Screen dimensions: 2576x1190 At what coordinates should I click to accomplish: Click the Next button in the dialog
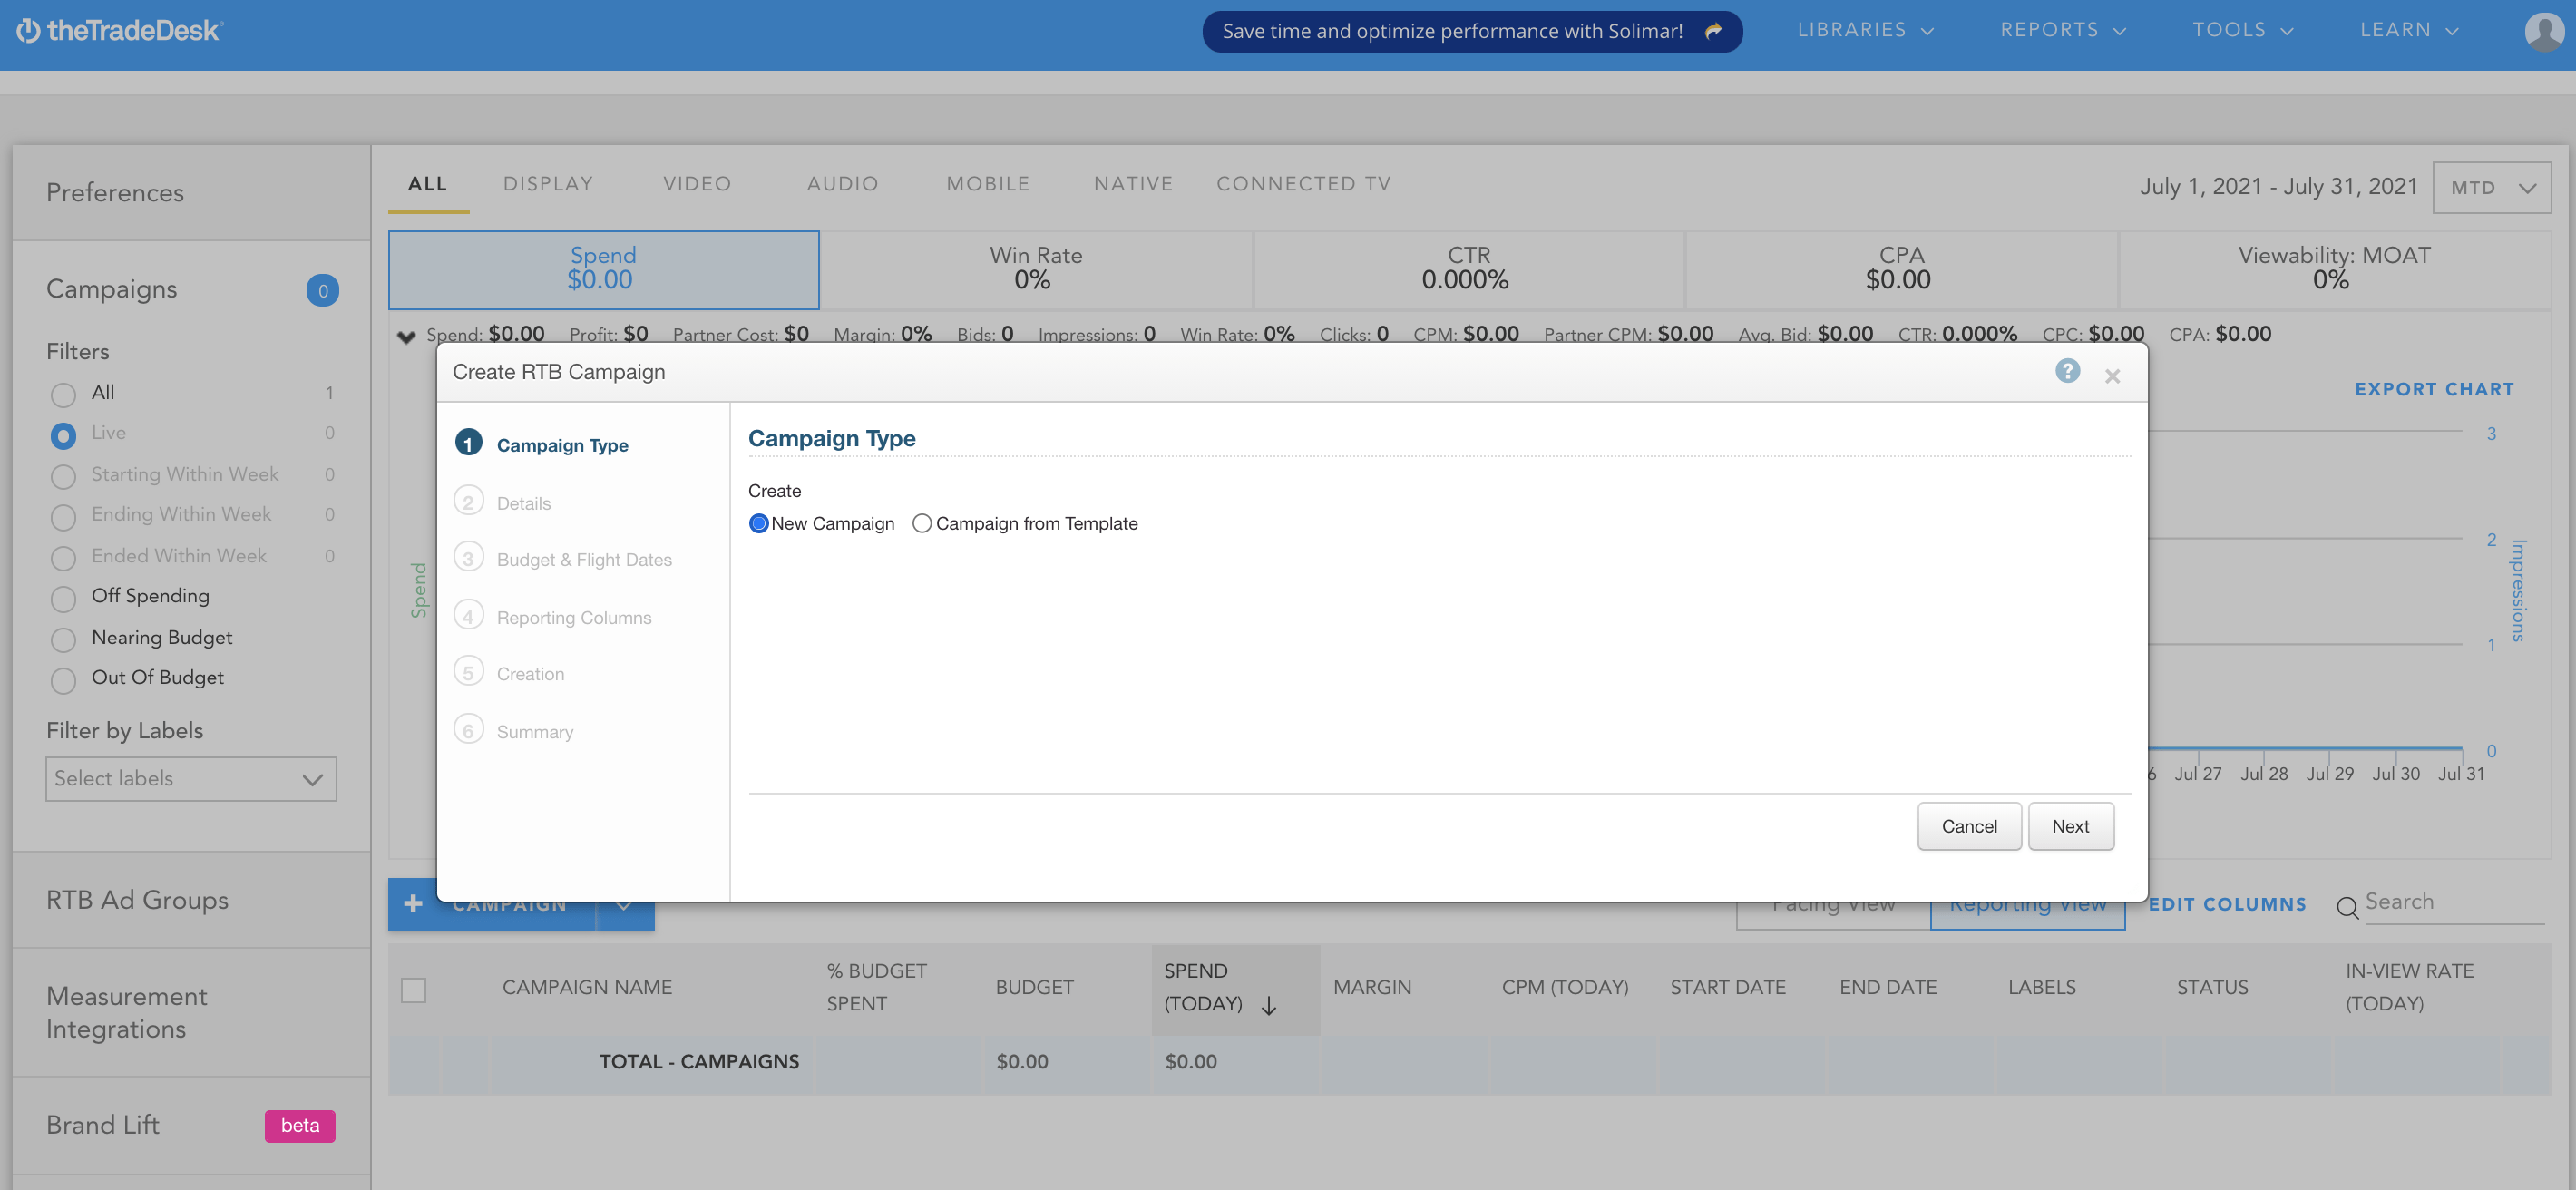pyautogui.click(x=2070, y=826)
